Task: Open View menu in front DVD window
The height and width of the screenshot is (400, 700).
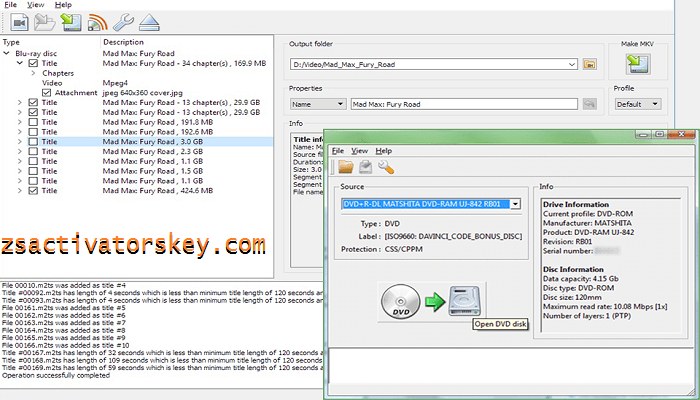Action: tap(359, 151)
